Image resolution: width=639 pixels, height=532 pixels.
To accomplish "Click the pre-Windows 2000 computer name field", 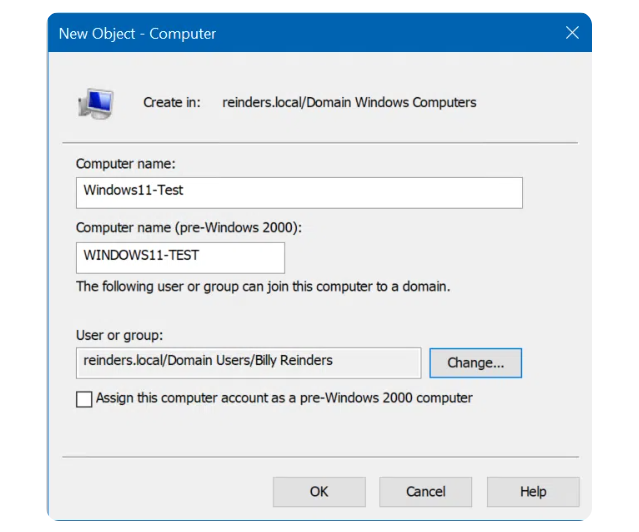I will (180, 256).
